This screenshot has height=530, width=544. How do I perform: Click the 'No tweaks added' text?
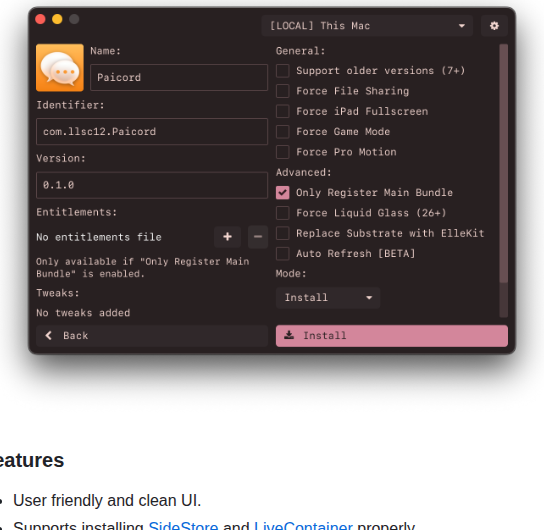coord(83,313)
